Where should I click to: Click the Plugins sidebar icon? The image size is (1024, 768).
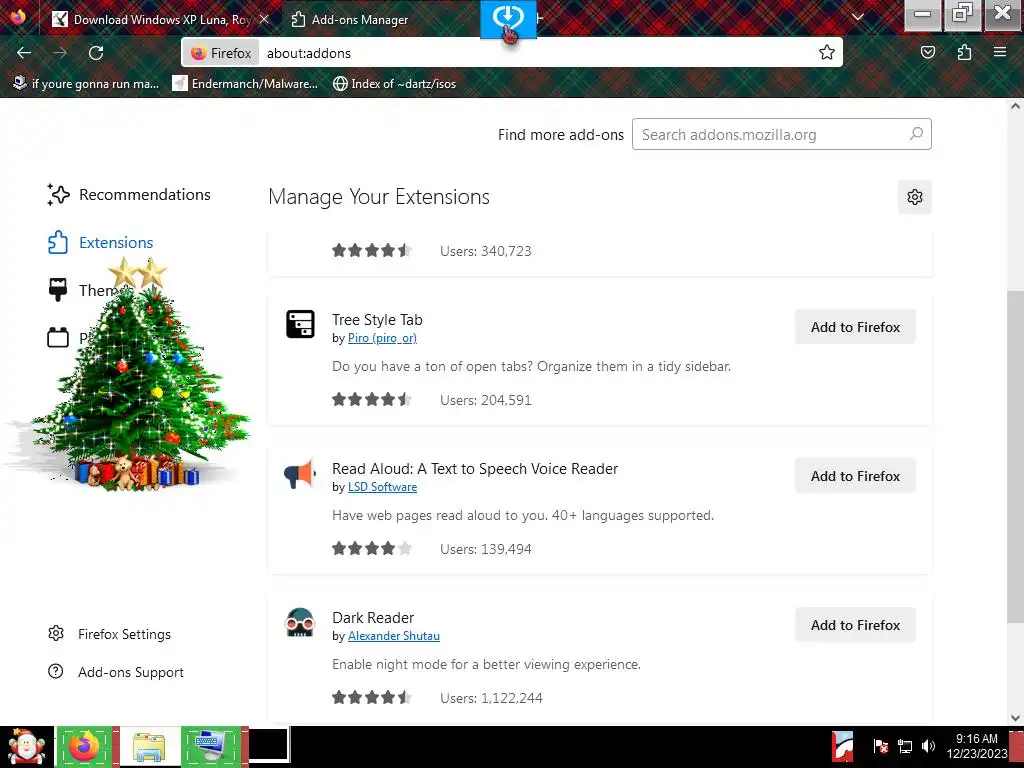pos(58,337)
